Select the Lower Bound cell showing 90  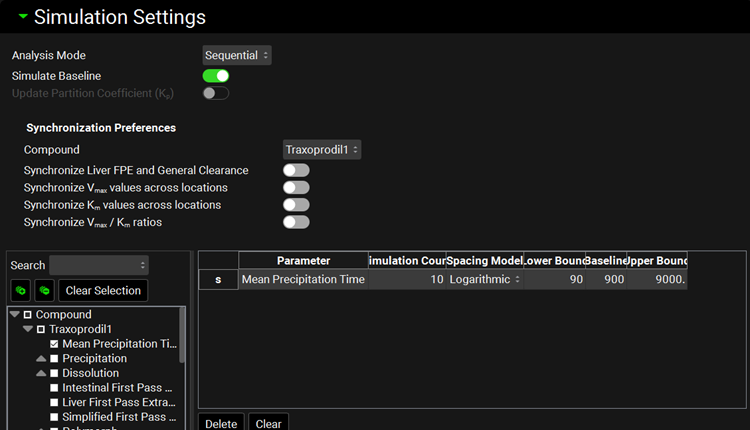[554, 280]
